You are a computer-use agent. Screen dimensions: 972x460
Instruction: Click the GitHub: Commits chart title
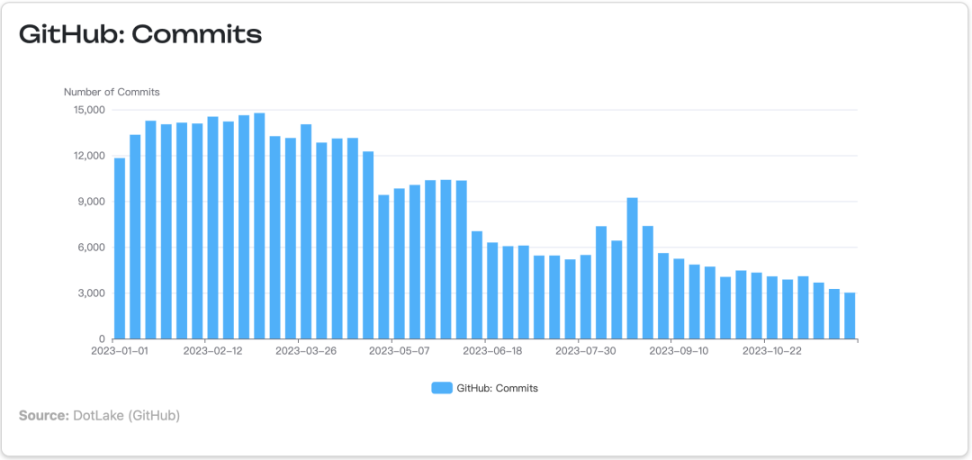point(141,34)
